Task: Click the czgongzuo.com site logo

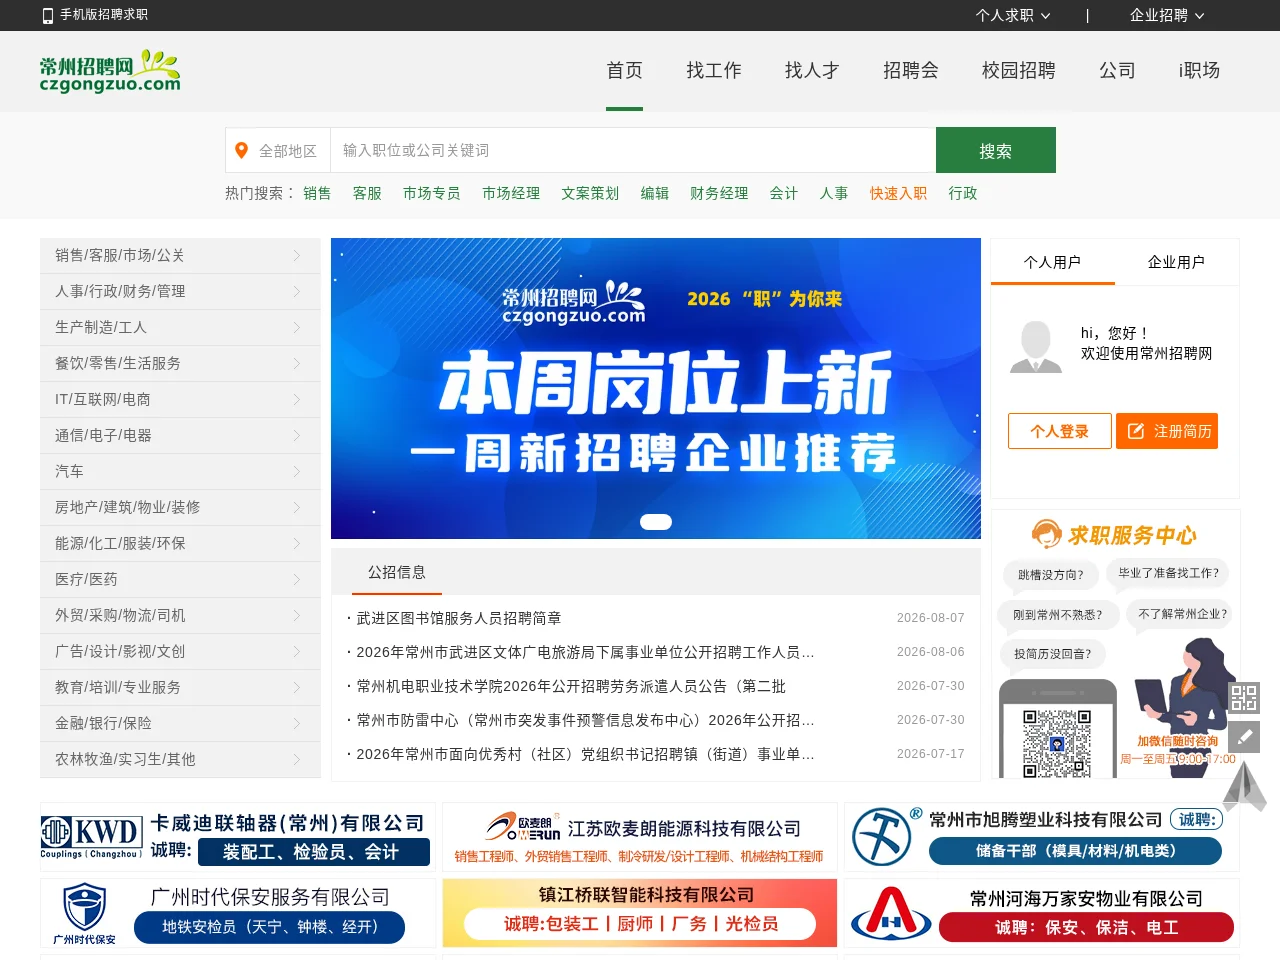Action: (x=110, y=71)
